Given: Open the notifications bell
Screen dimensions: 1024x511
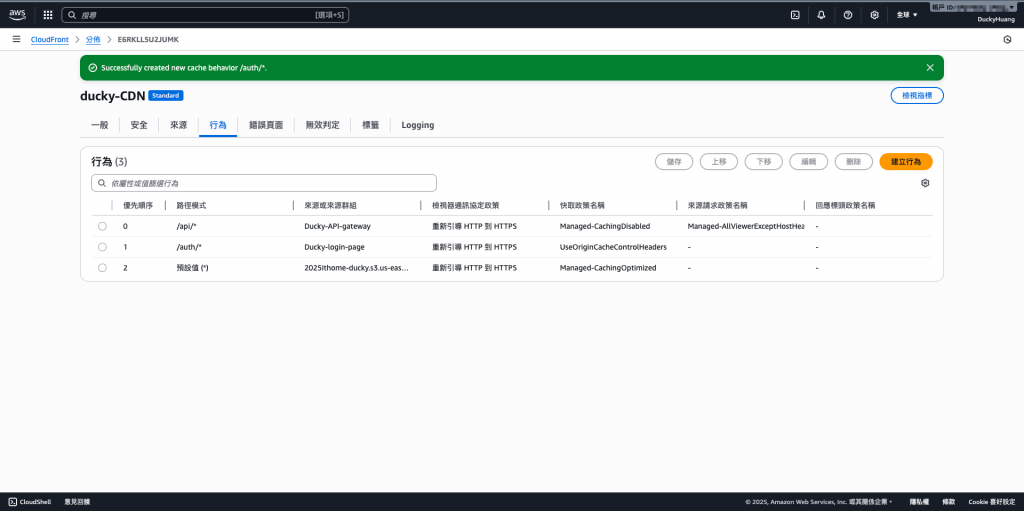Looking at the screenshot, I should pos(822,14).
